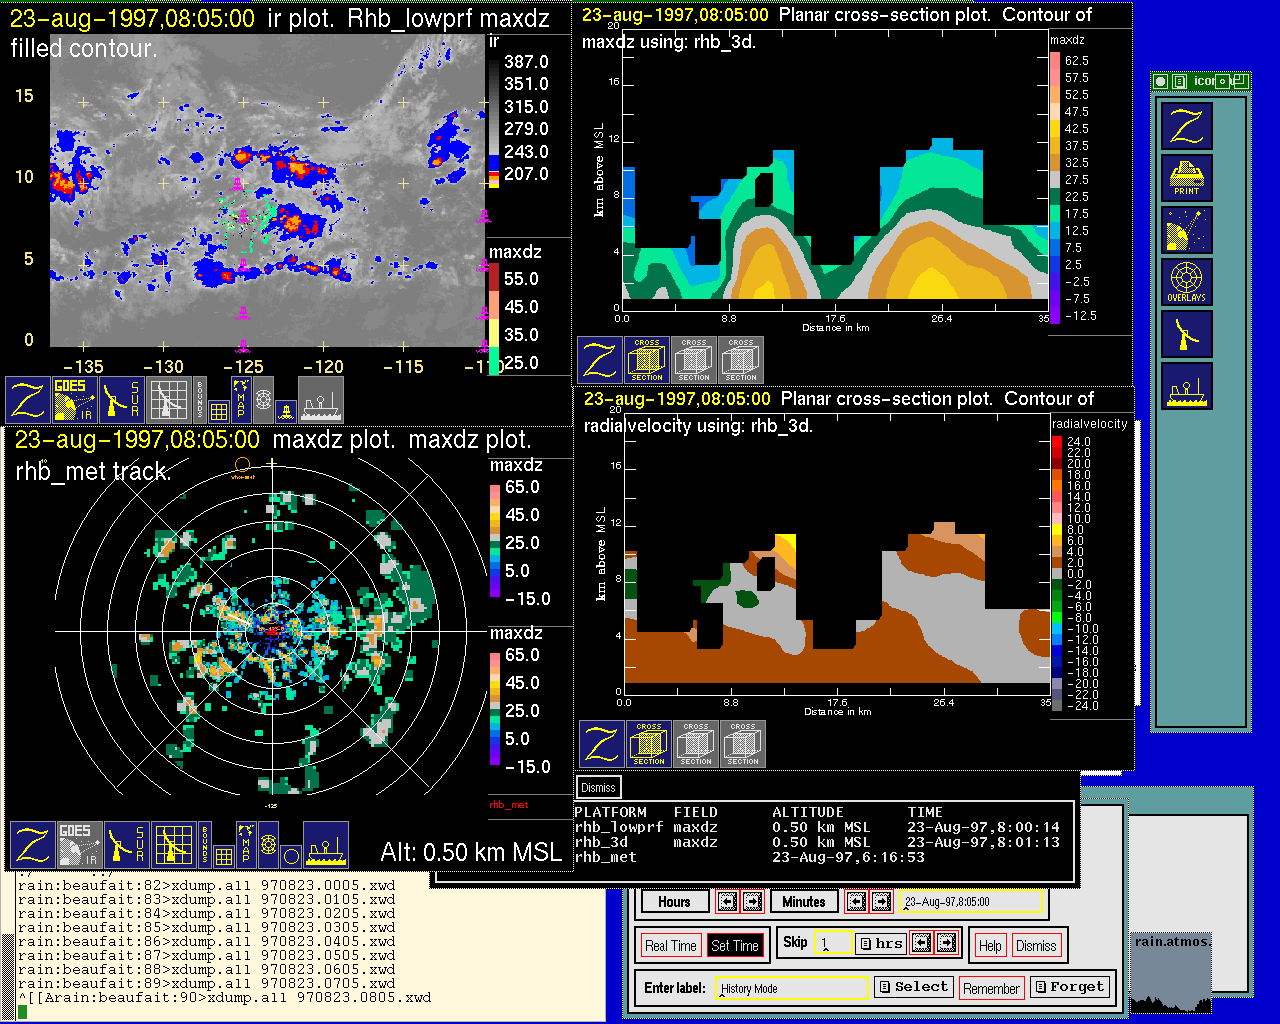Open the Forget dropdown menu

1069,987
